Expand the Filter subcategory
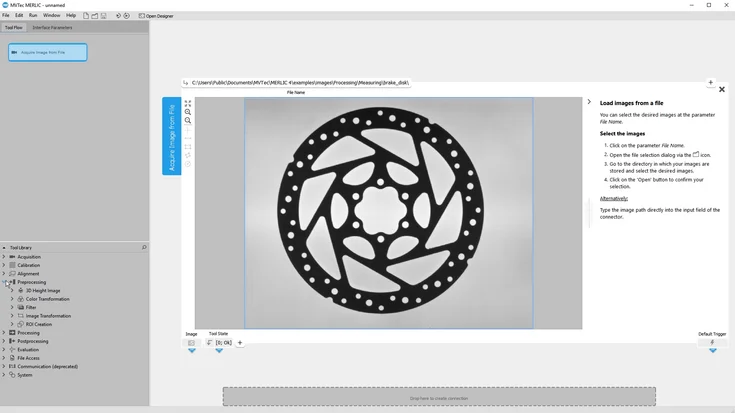 pos(12,307)
